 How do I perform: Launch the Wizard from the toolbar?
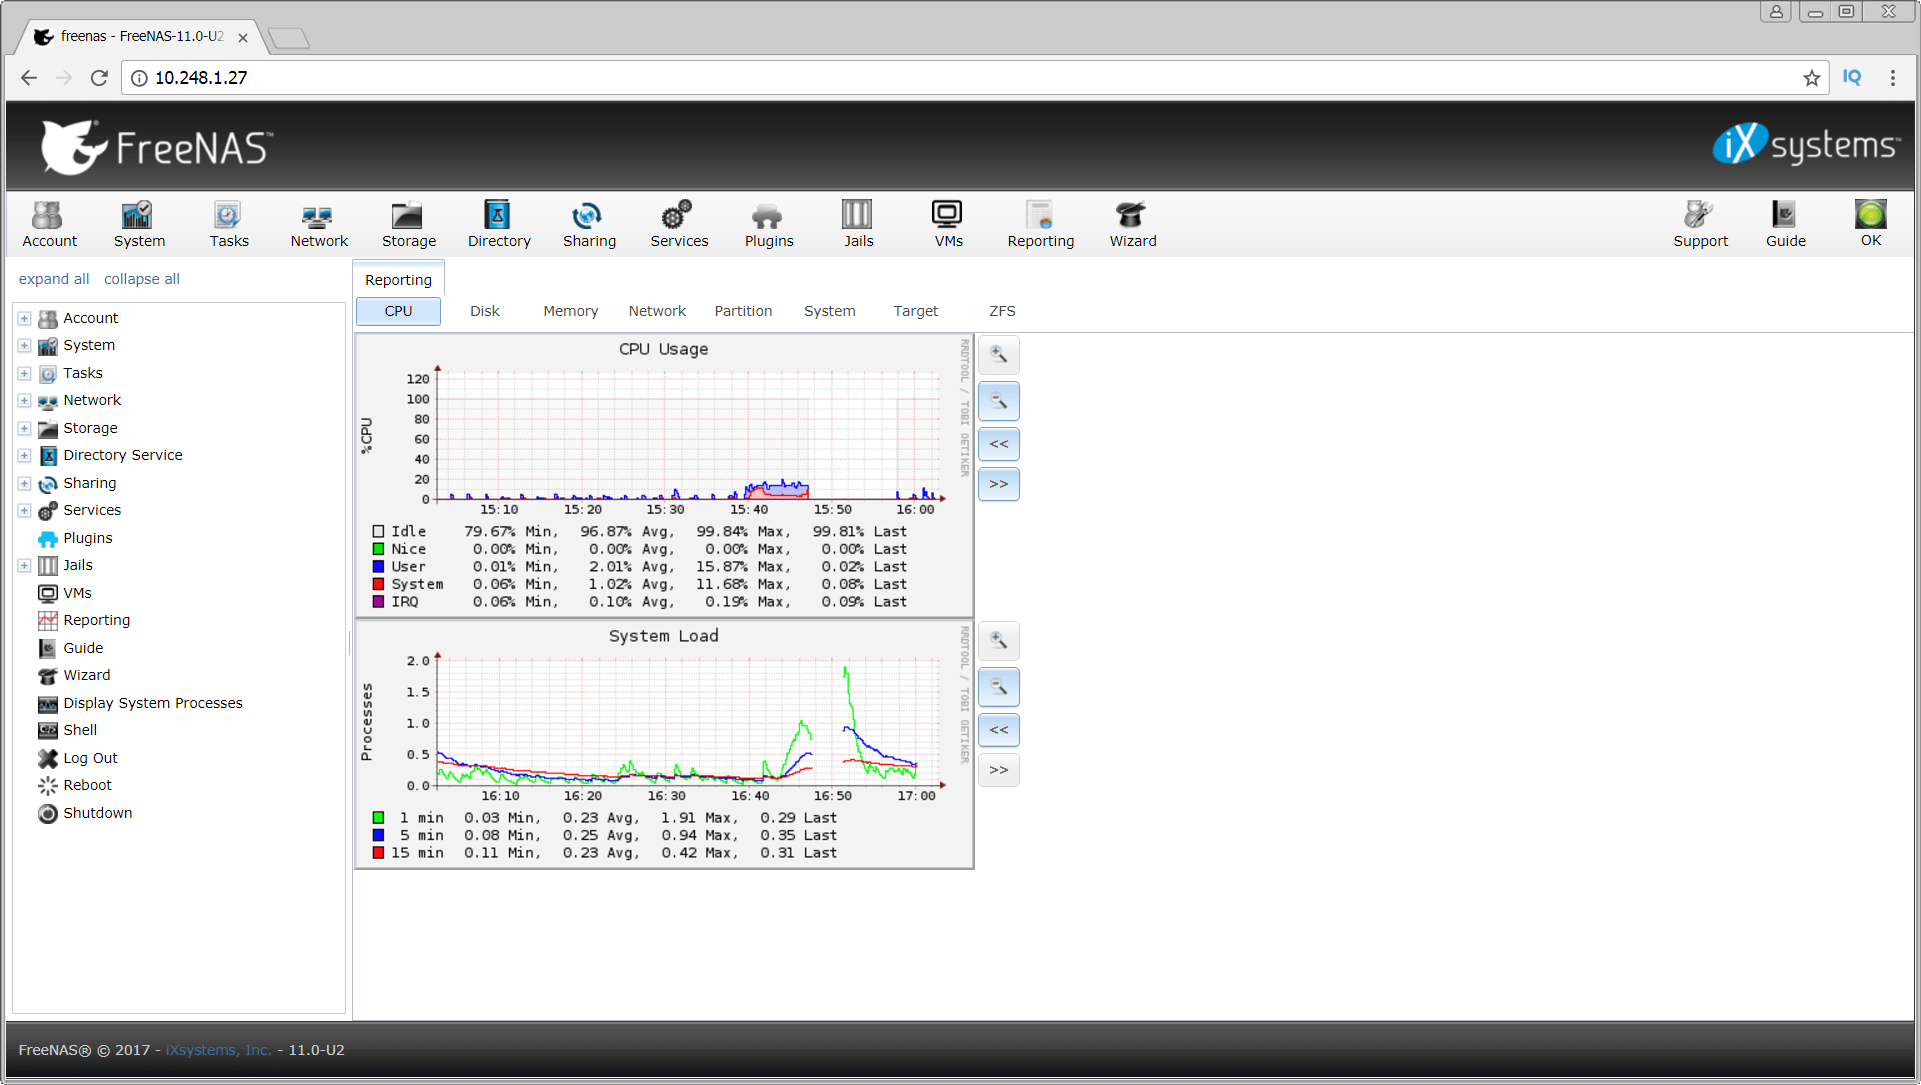click(x=1133, y=224)
